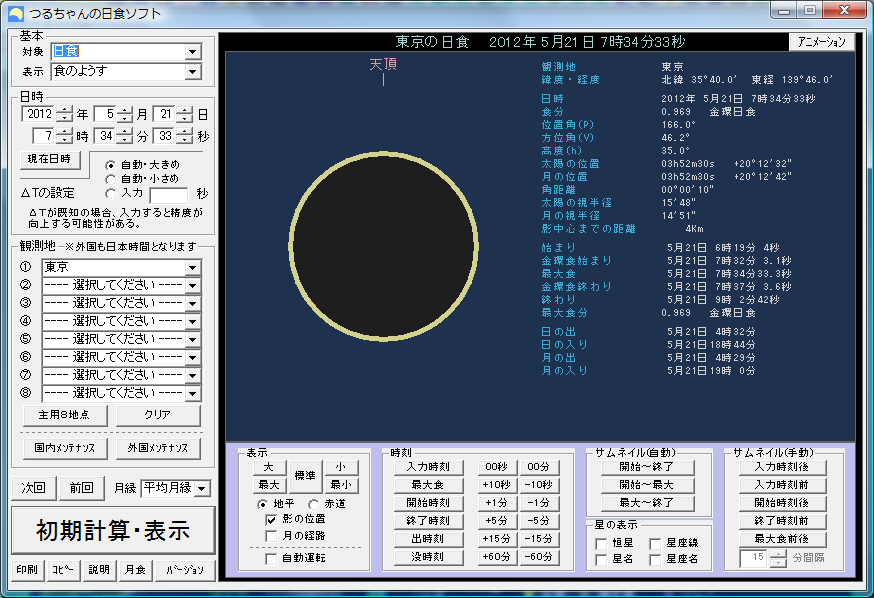This screenshot has height=598, width=874.
Task: Check the 恒星 star display box
Action: (x=601, y=543)
